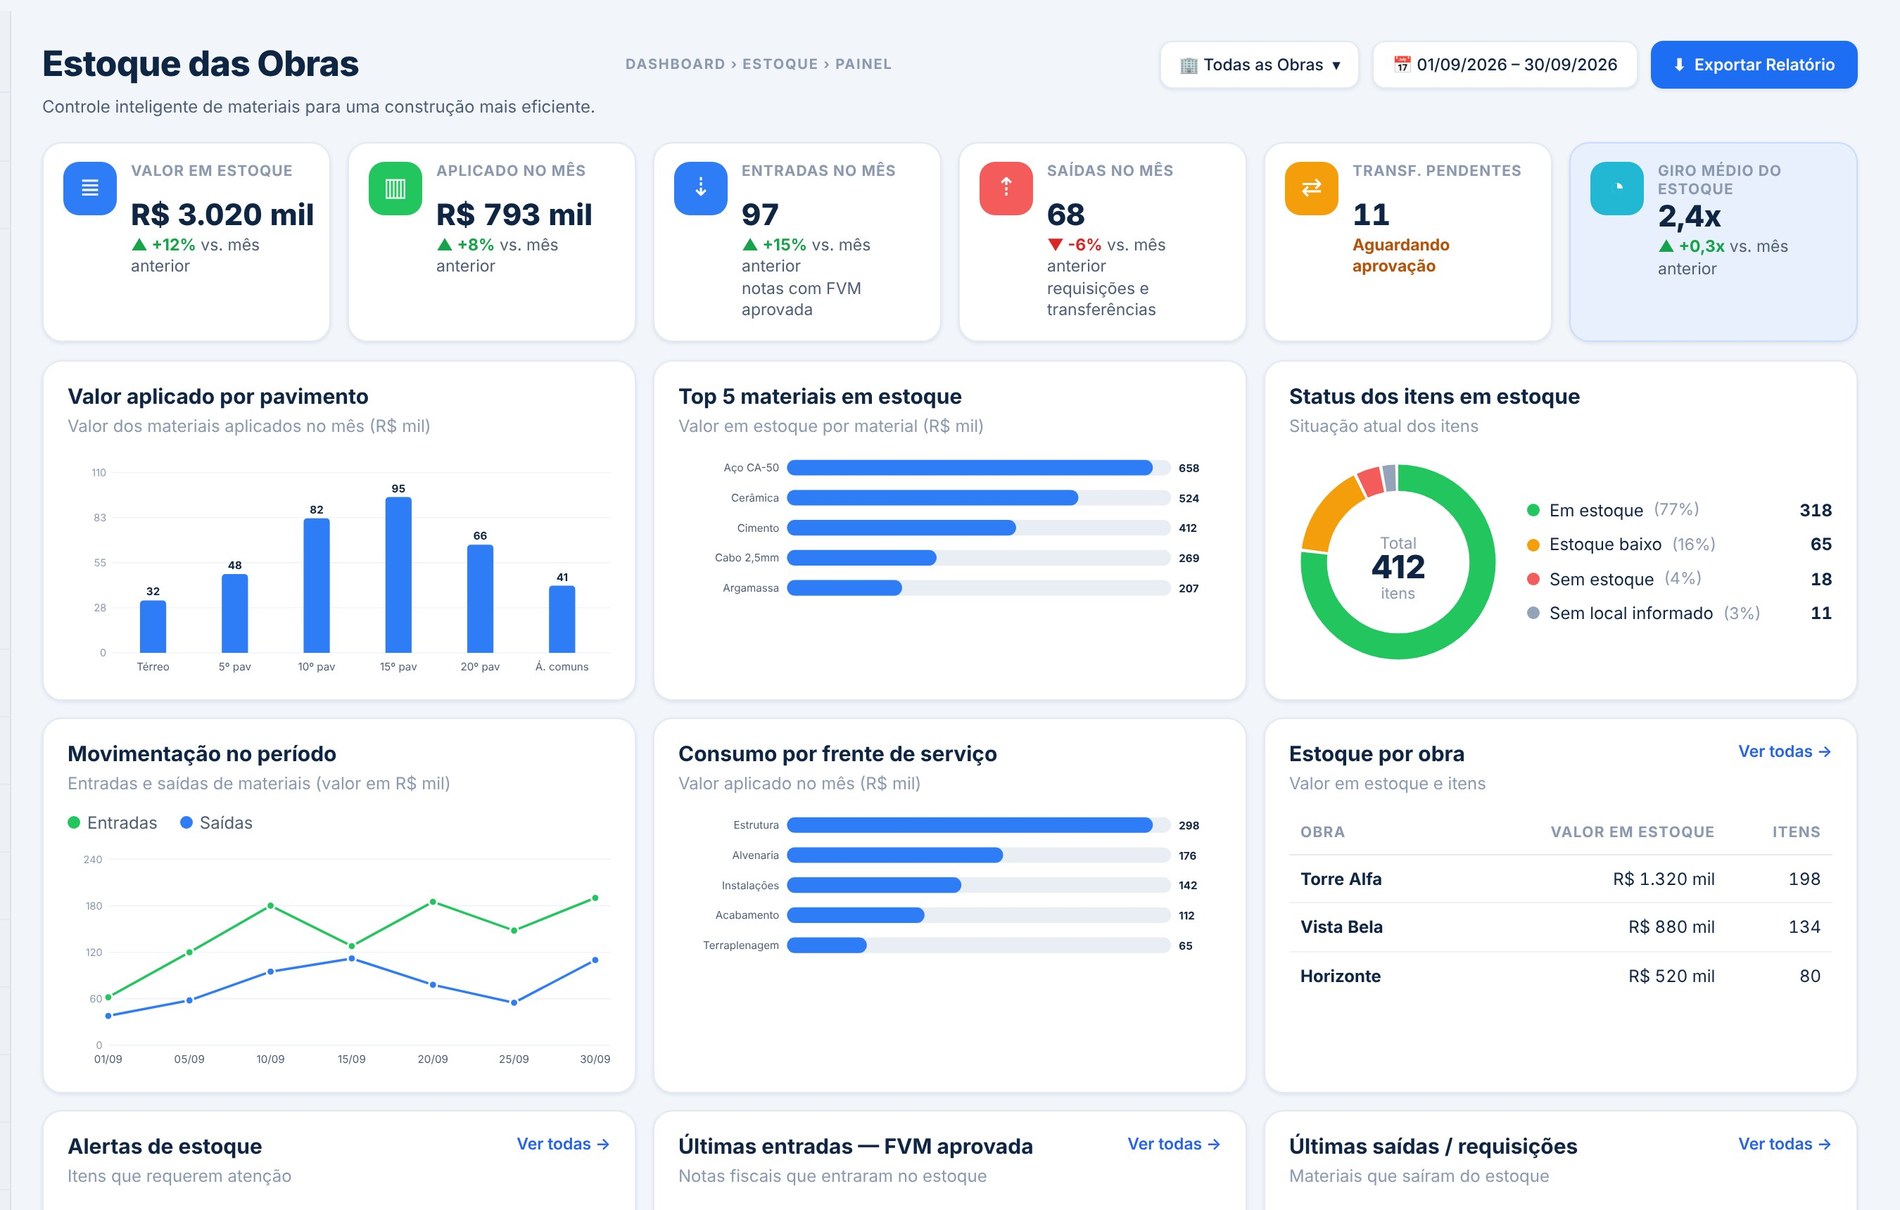
Task: Select the Vista Bela row
Action: [1560, 927]
